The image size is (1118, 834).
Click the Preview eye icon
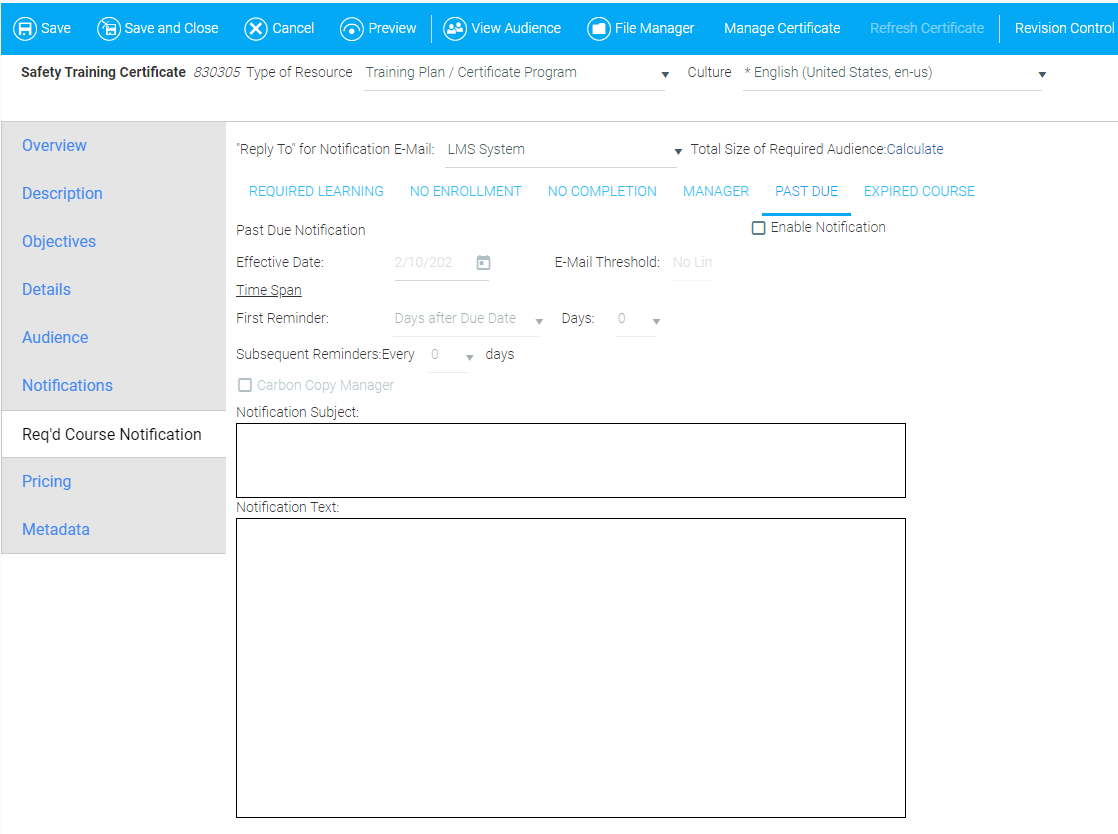pyautogui.click(x=352, y=28)
